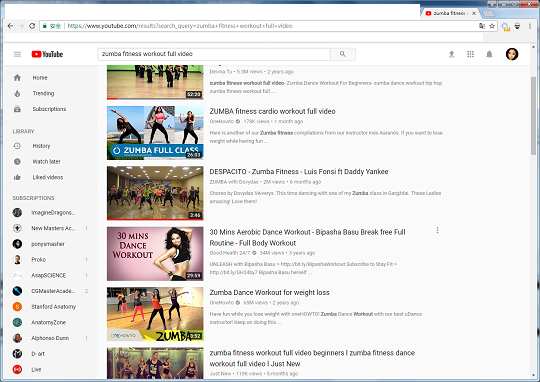Click the page vertical scrollbar thumb
This screenshot has height=382, width=540.
533,115
